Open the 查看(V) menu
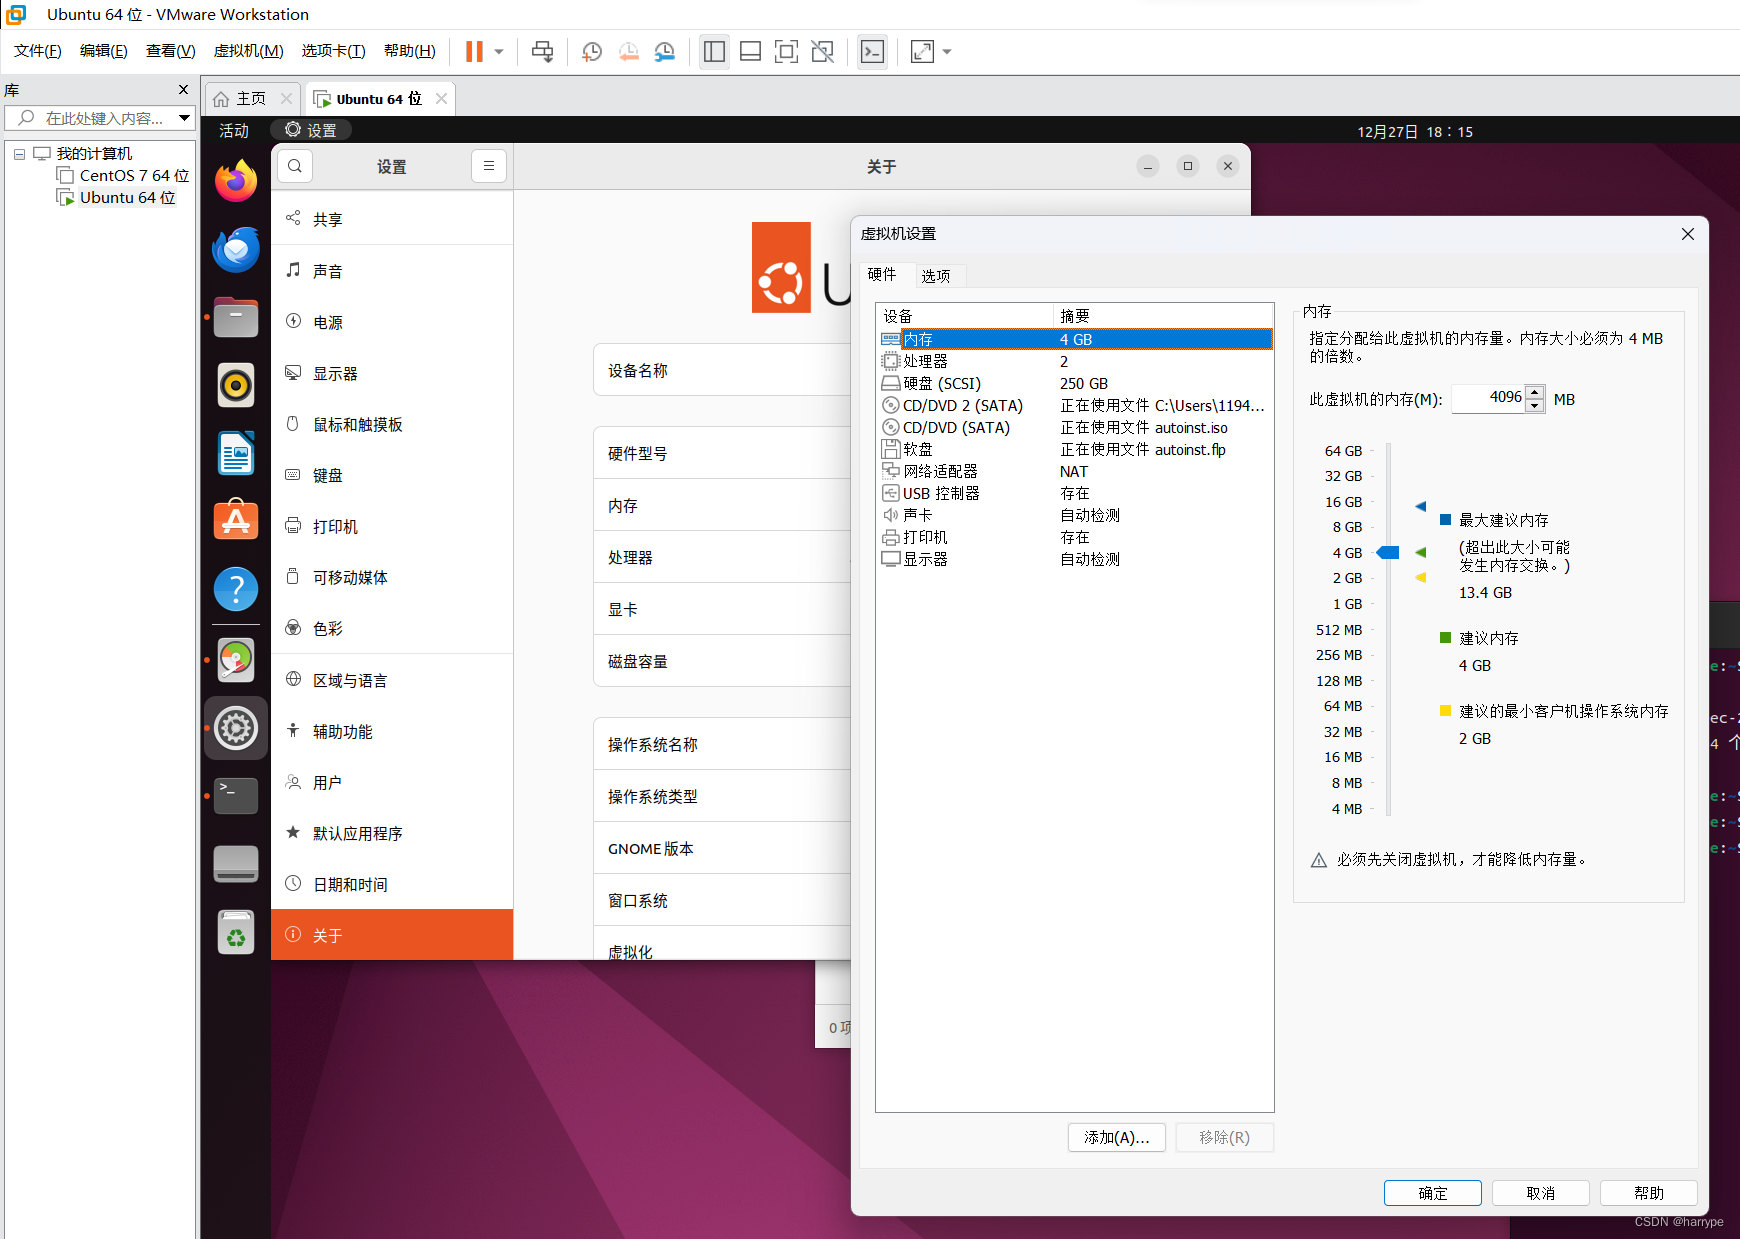The width and height of the screenshot is (1740, 1239). (x=171, y=51)
